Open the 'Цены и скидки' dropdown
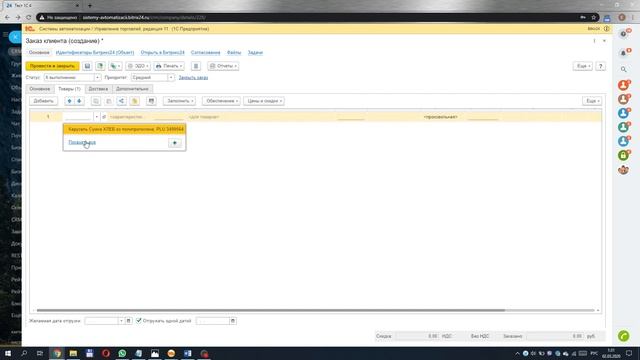 (x=264, y=101)
